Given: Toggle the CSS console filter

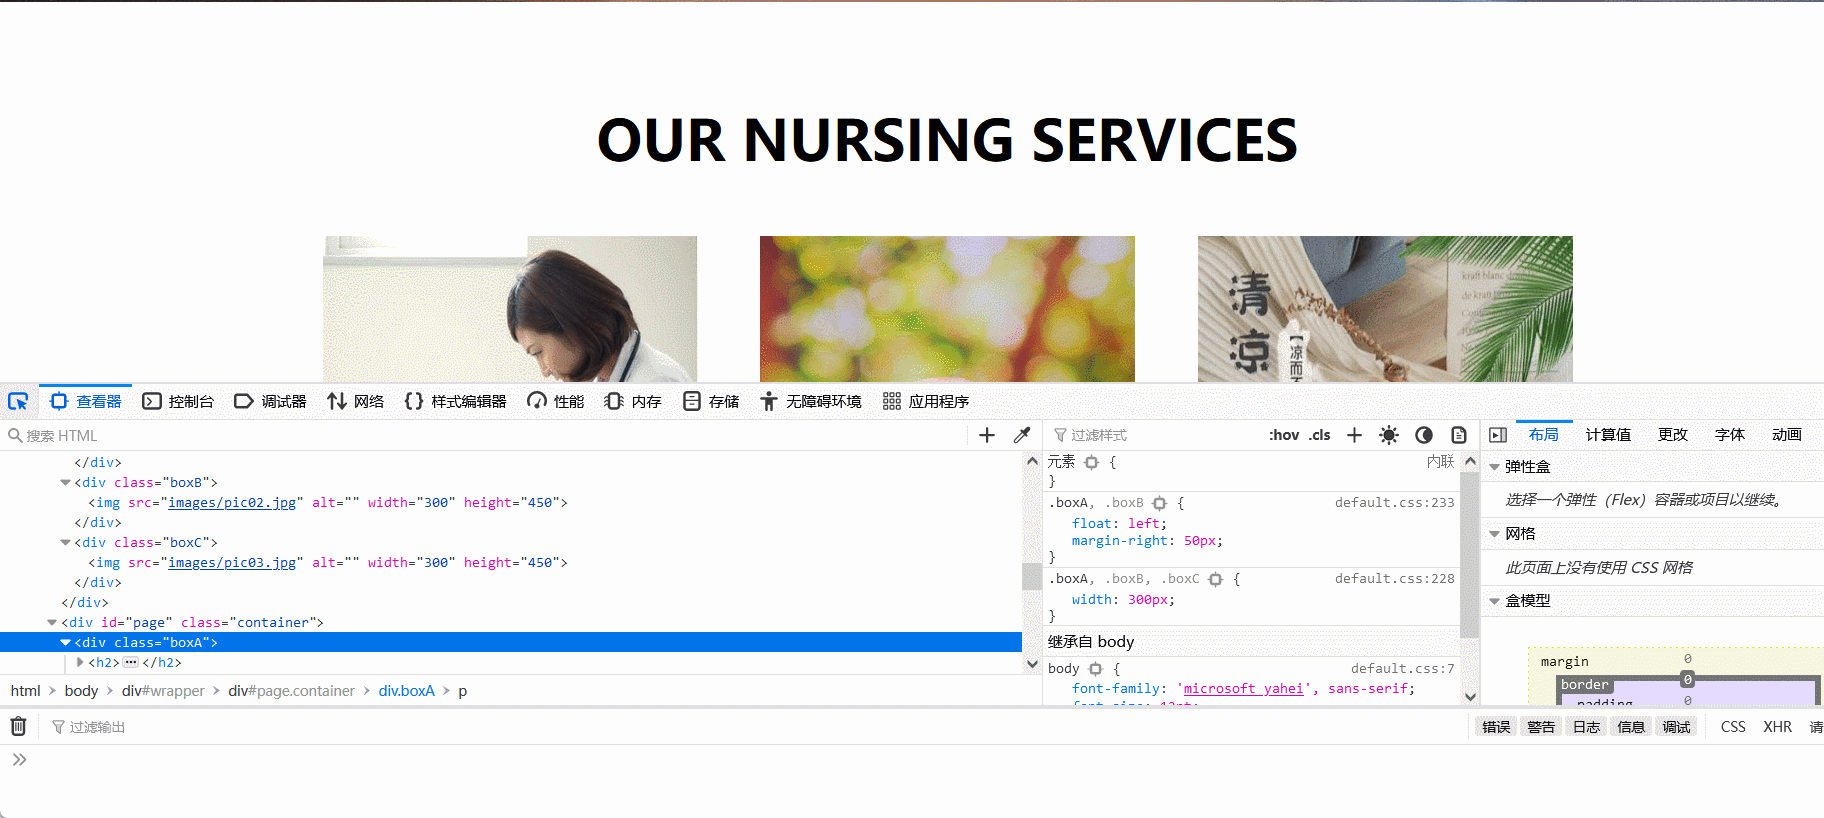Looking at the screenshot, I should tap(1733, 727).
